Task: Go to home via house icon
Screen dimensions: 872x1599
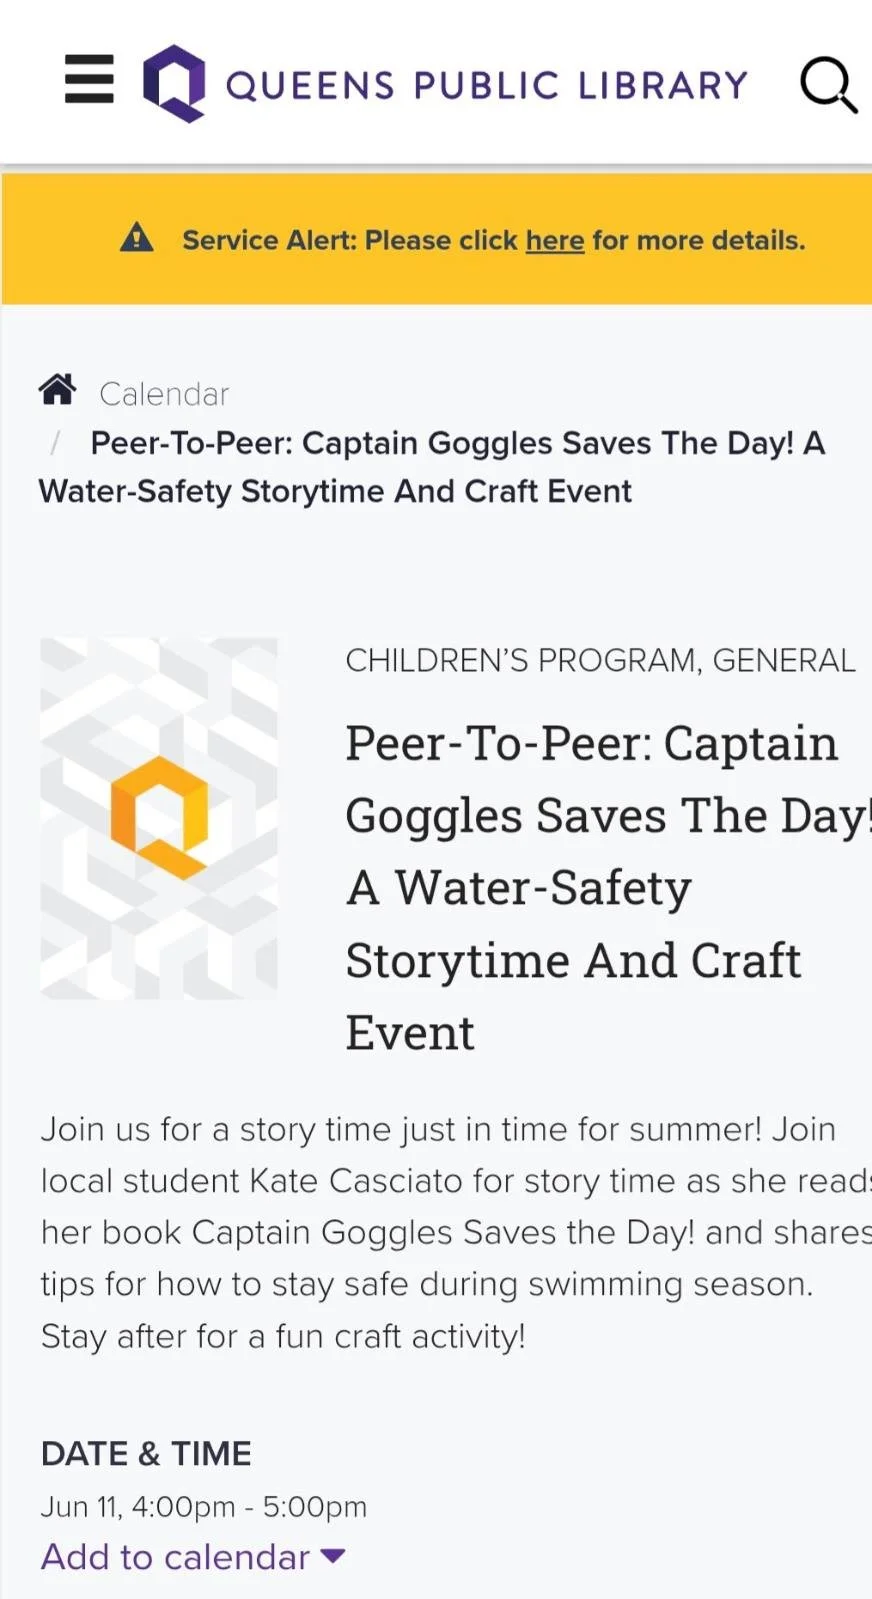Action: (58, 389)
